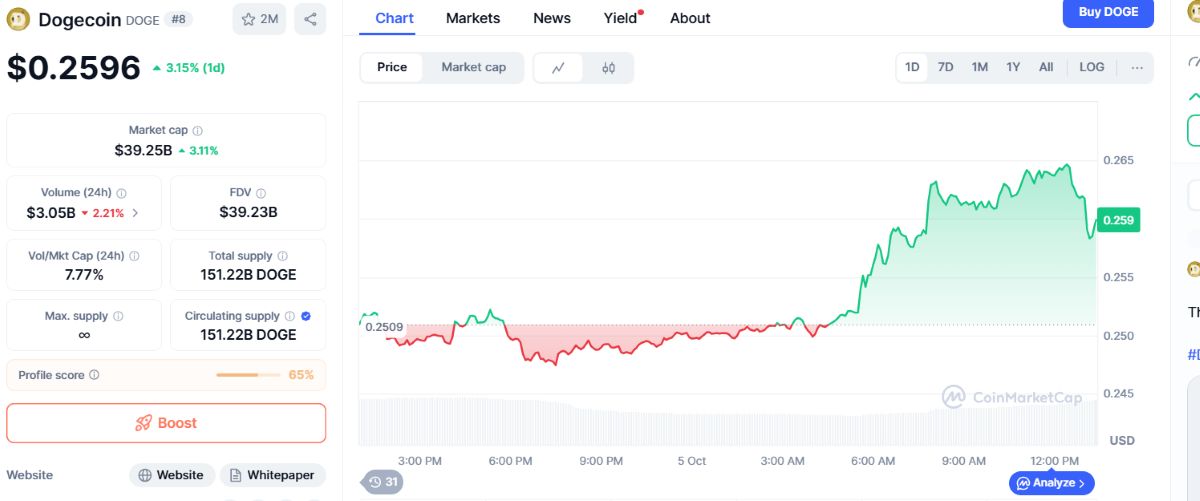The height and width of the screenshot is (501, 1200).
Task: Click Market cap info icon
Action: pos(197,131)
